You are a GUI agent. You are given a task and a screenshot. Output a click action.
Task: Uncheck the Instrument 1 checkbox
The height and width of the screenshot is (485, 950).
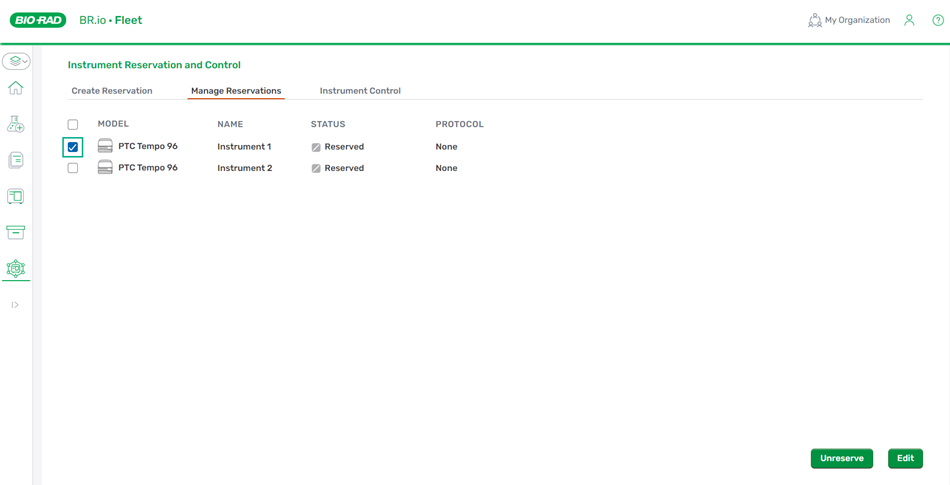[73, 147]
